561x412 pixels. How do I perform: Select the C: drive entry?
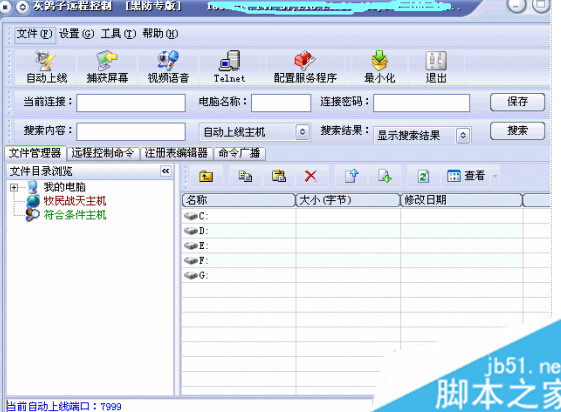(196, 216)
